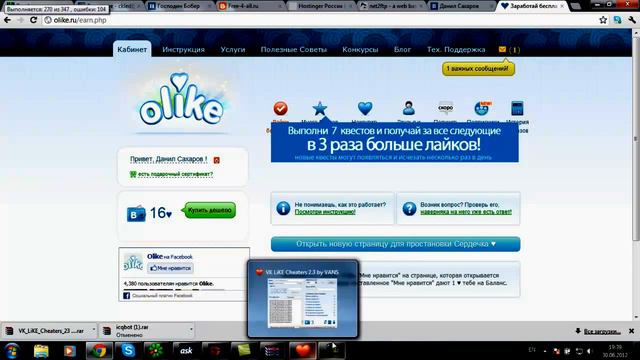Click the ask taskbar icon
Viewport: 640px width, 360px height.
pyautogui.click(x=186, y=351)
